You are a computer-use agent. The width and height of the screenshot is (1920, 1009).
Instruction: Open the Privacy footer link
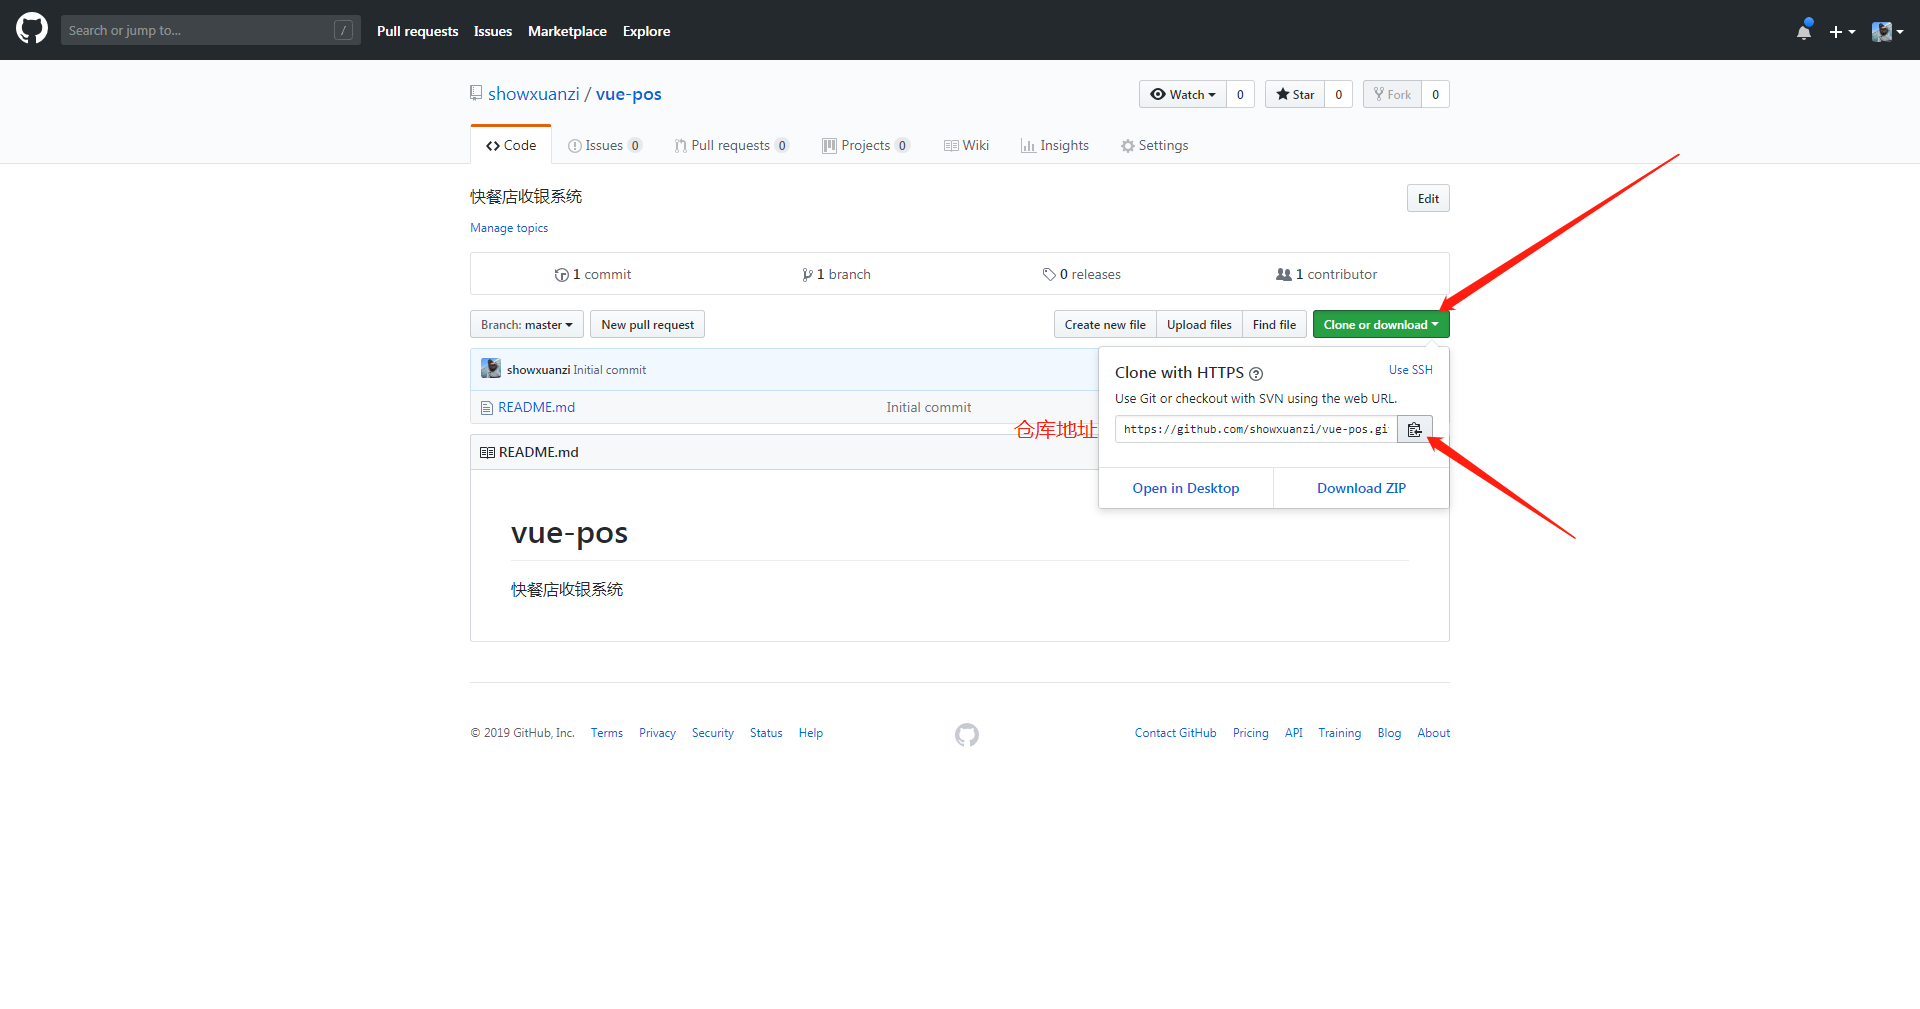(x=657, y=733)
